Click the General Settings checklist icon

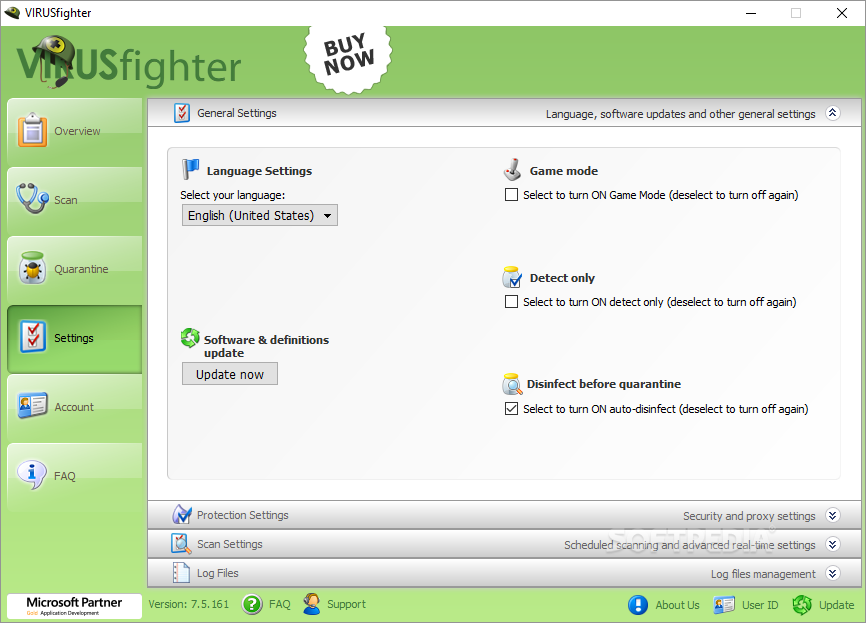point(182,113)
